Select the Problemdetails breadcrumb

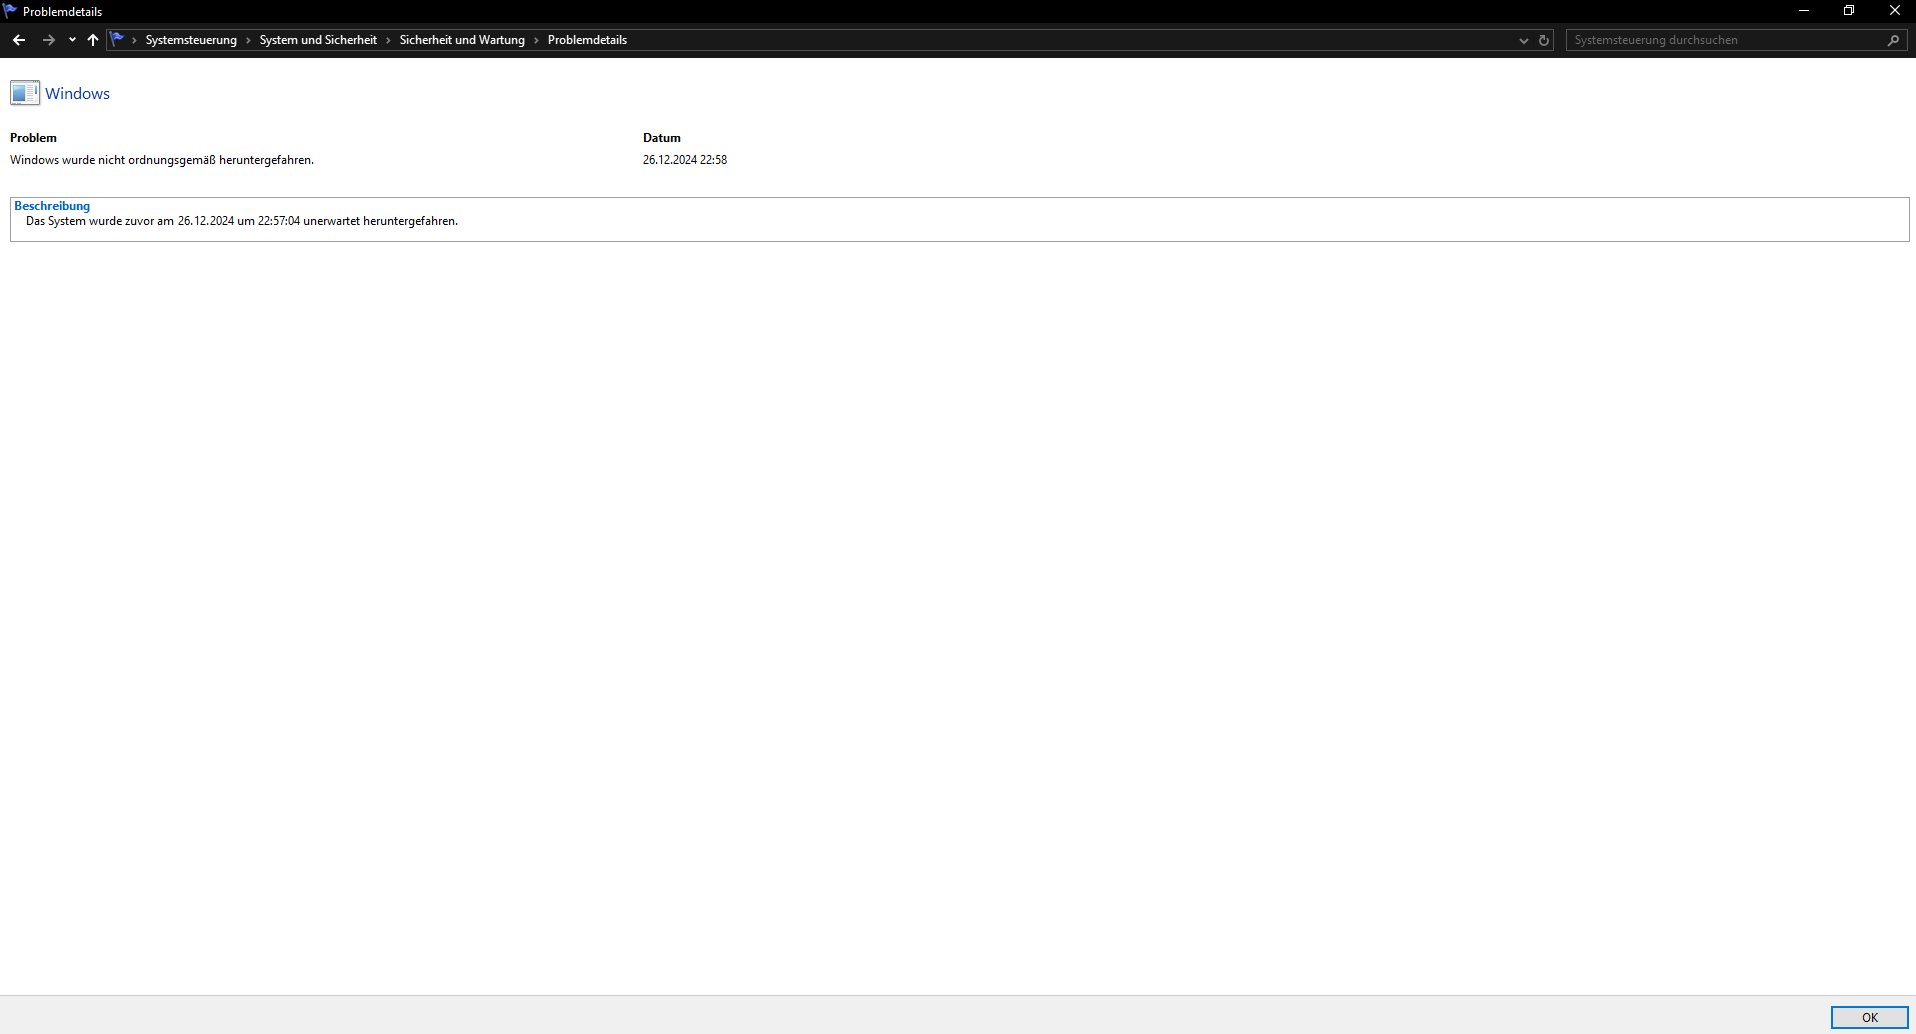coord(587,40)
